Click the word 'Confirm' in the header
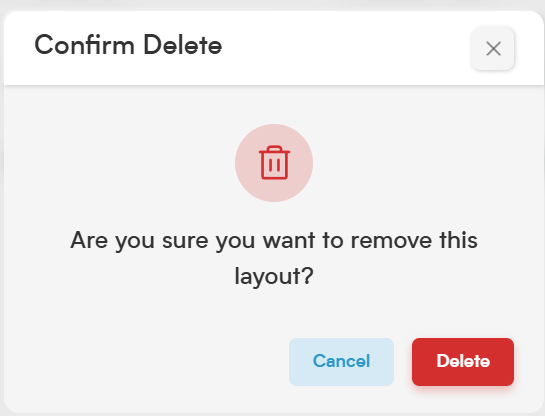This screenshot has width=545, height=416. pyautogui.click(x=84, y=45)
